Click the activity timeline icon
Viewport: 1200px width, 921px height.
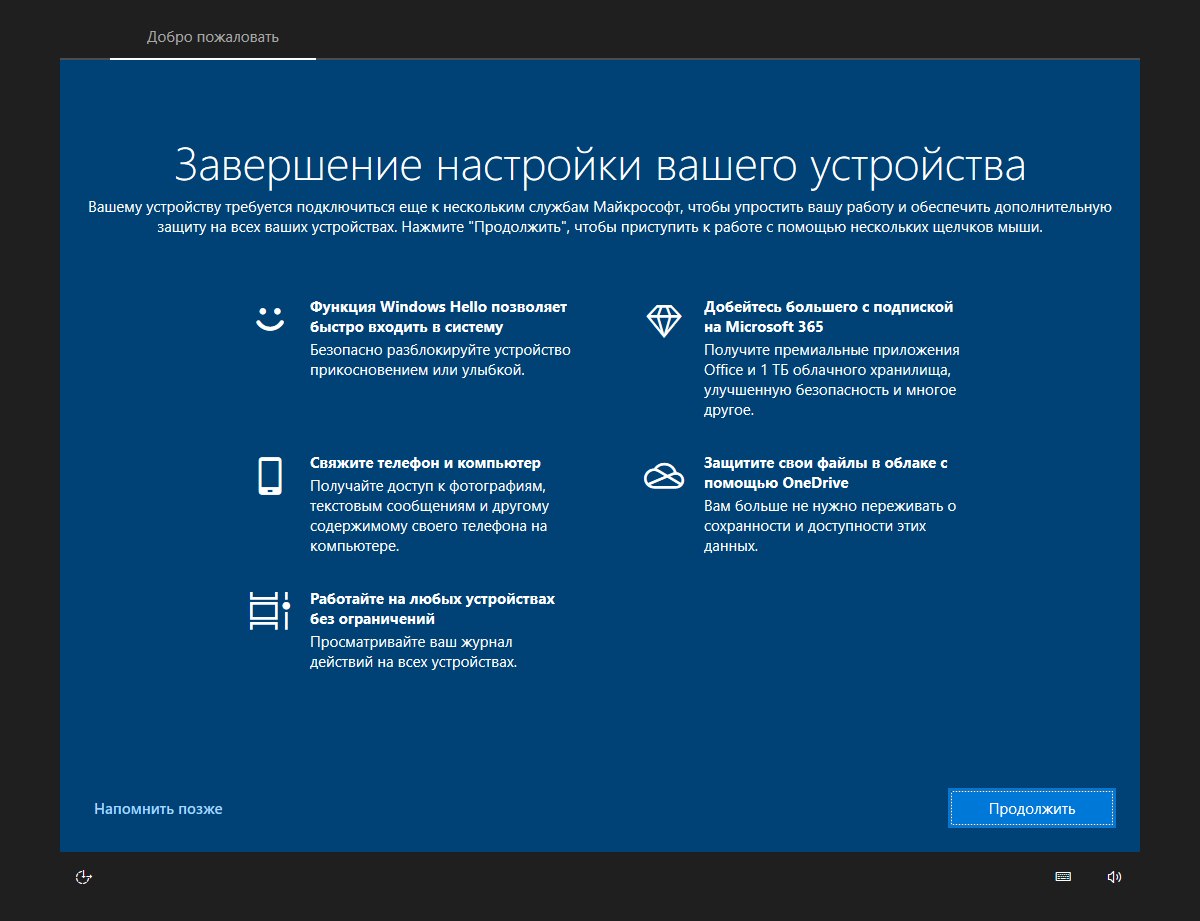269,610
